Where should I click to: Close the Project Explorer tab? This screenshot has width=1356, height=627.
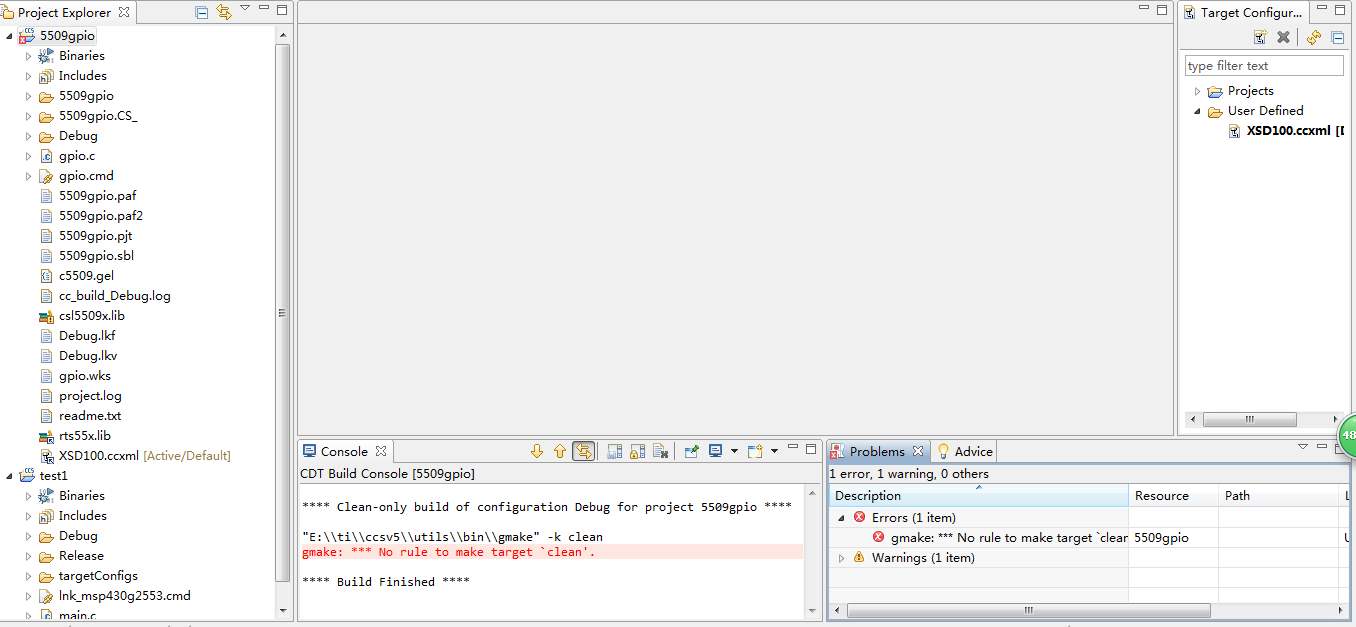pos(124,12)
